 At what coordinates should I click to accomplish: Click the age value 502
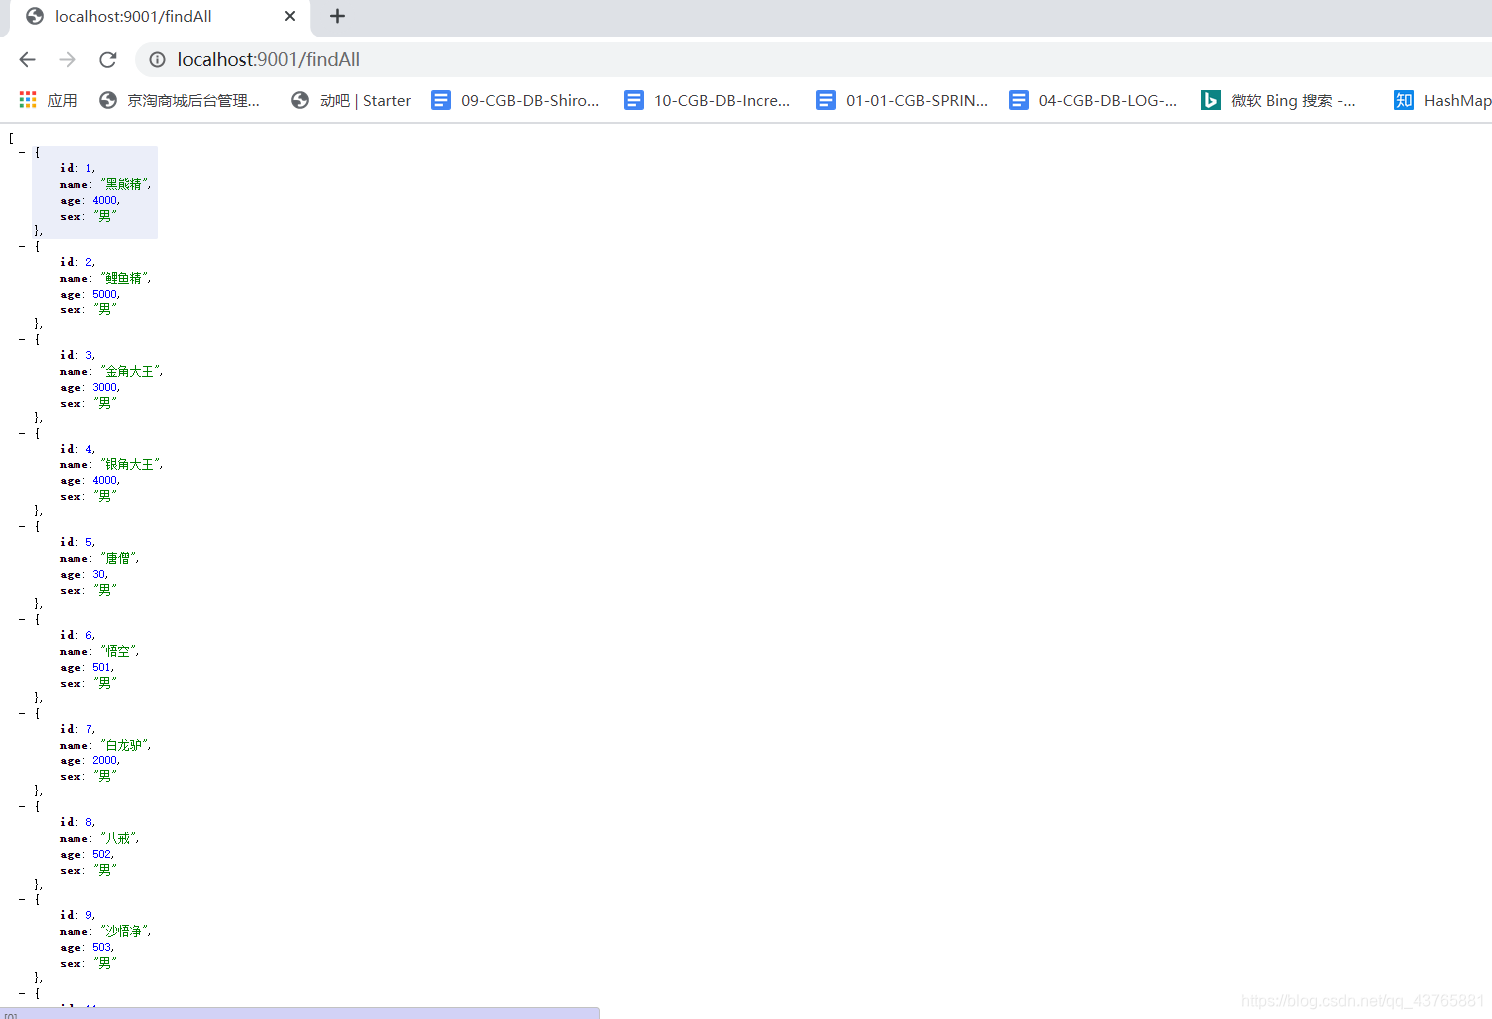101,854
